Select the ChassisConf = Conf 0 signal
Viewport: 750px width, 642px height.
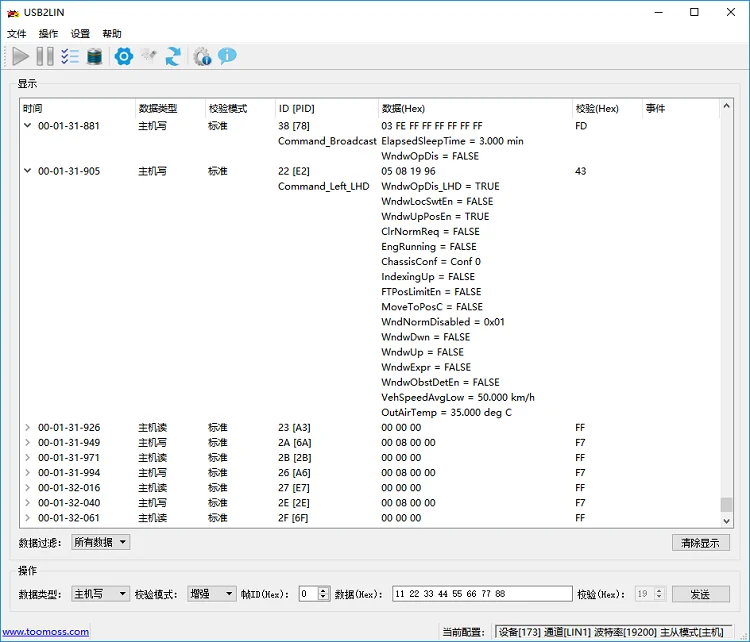pyautogui.click(x=430, y=262)
